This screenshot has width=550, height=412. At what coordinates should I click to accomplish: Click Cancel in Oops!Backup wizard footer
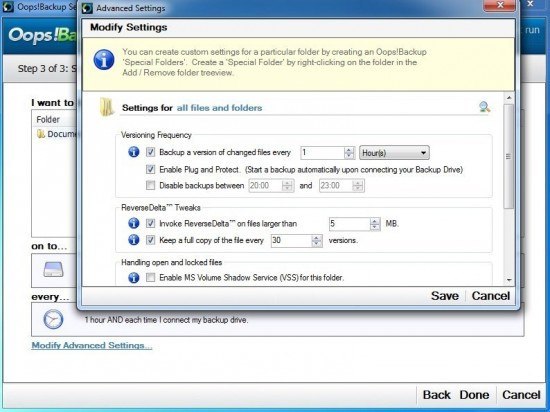521,395
